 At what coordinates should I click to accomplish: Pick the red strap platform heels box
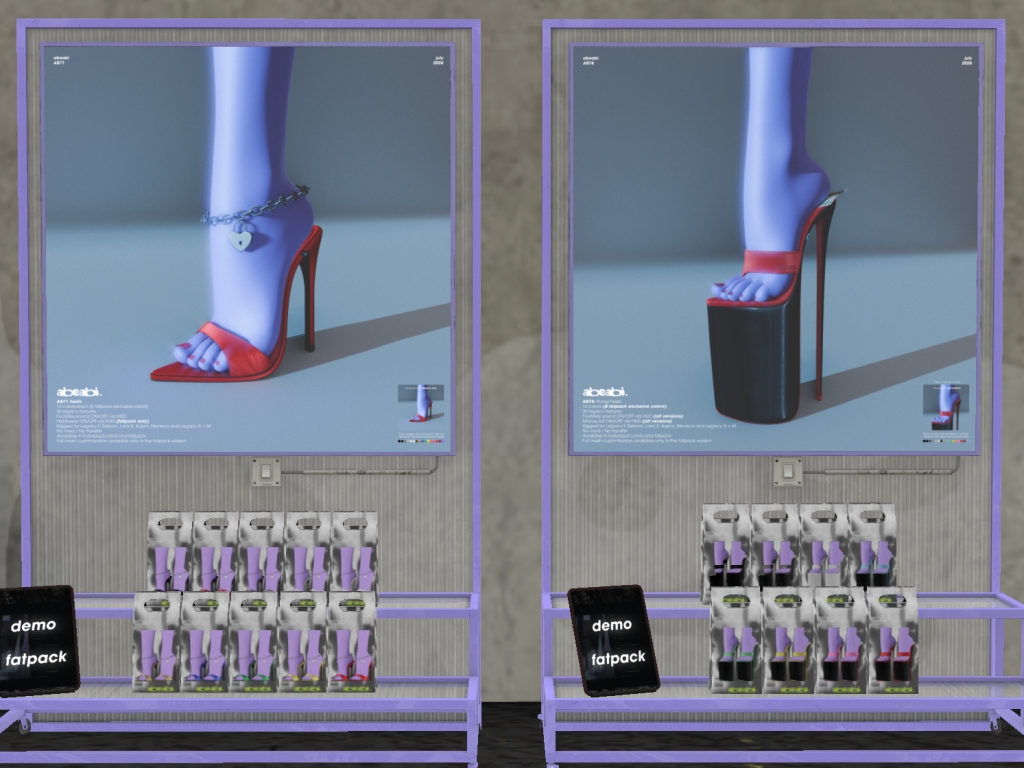(893, 640)
